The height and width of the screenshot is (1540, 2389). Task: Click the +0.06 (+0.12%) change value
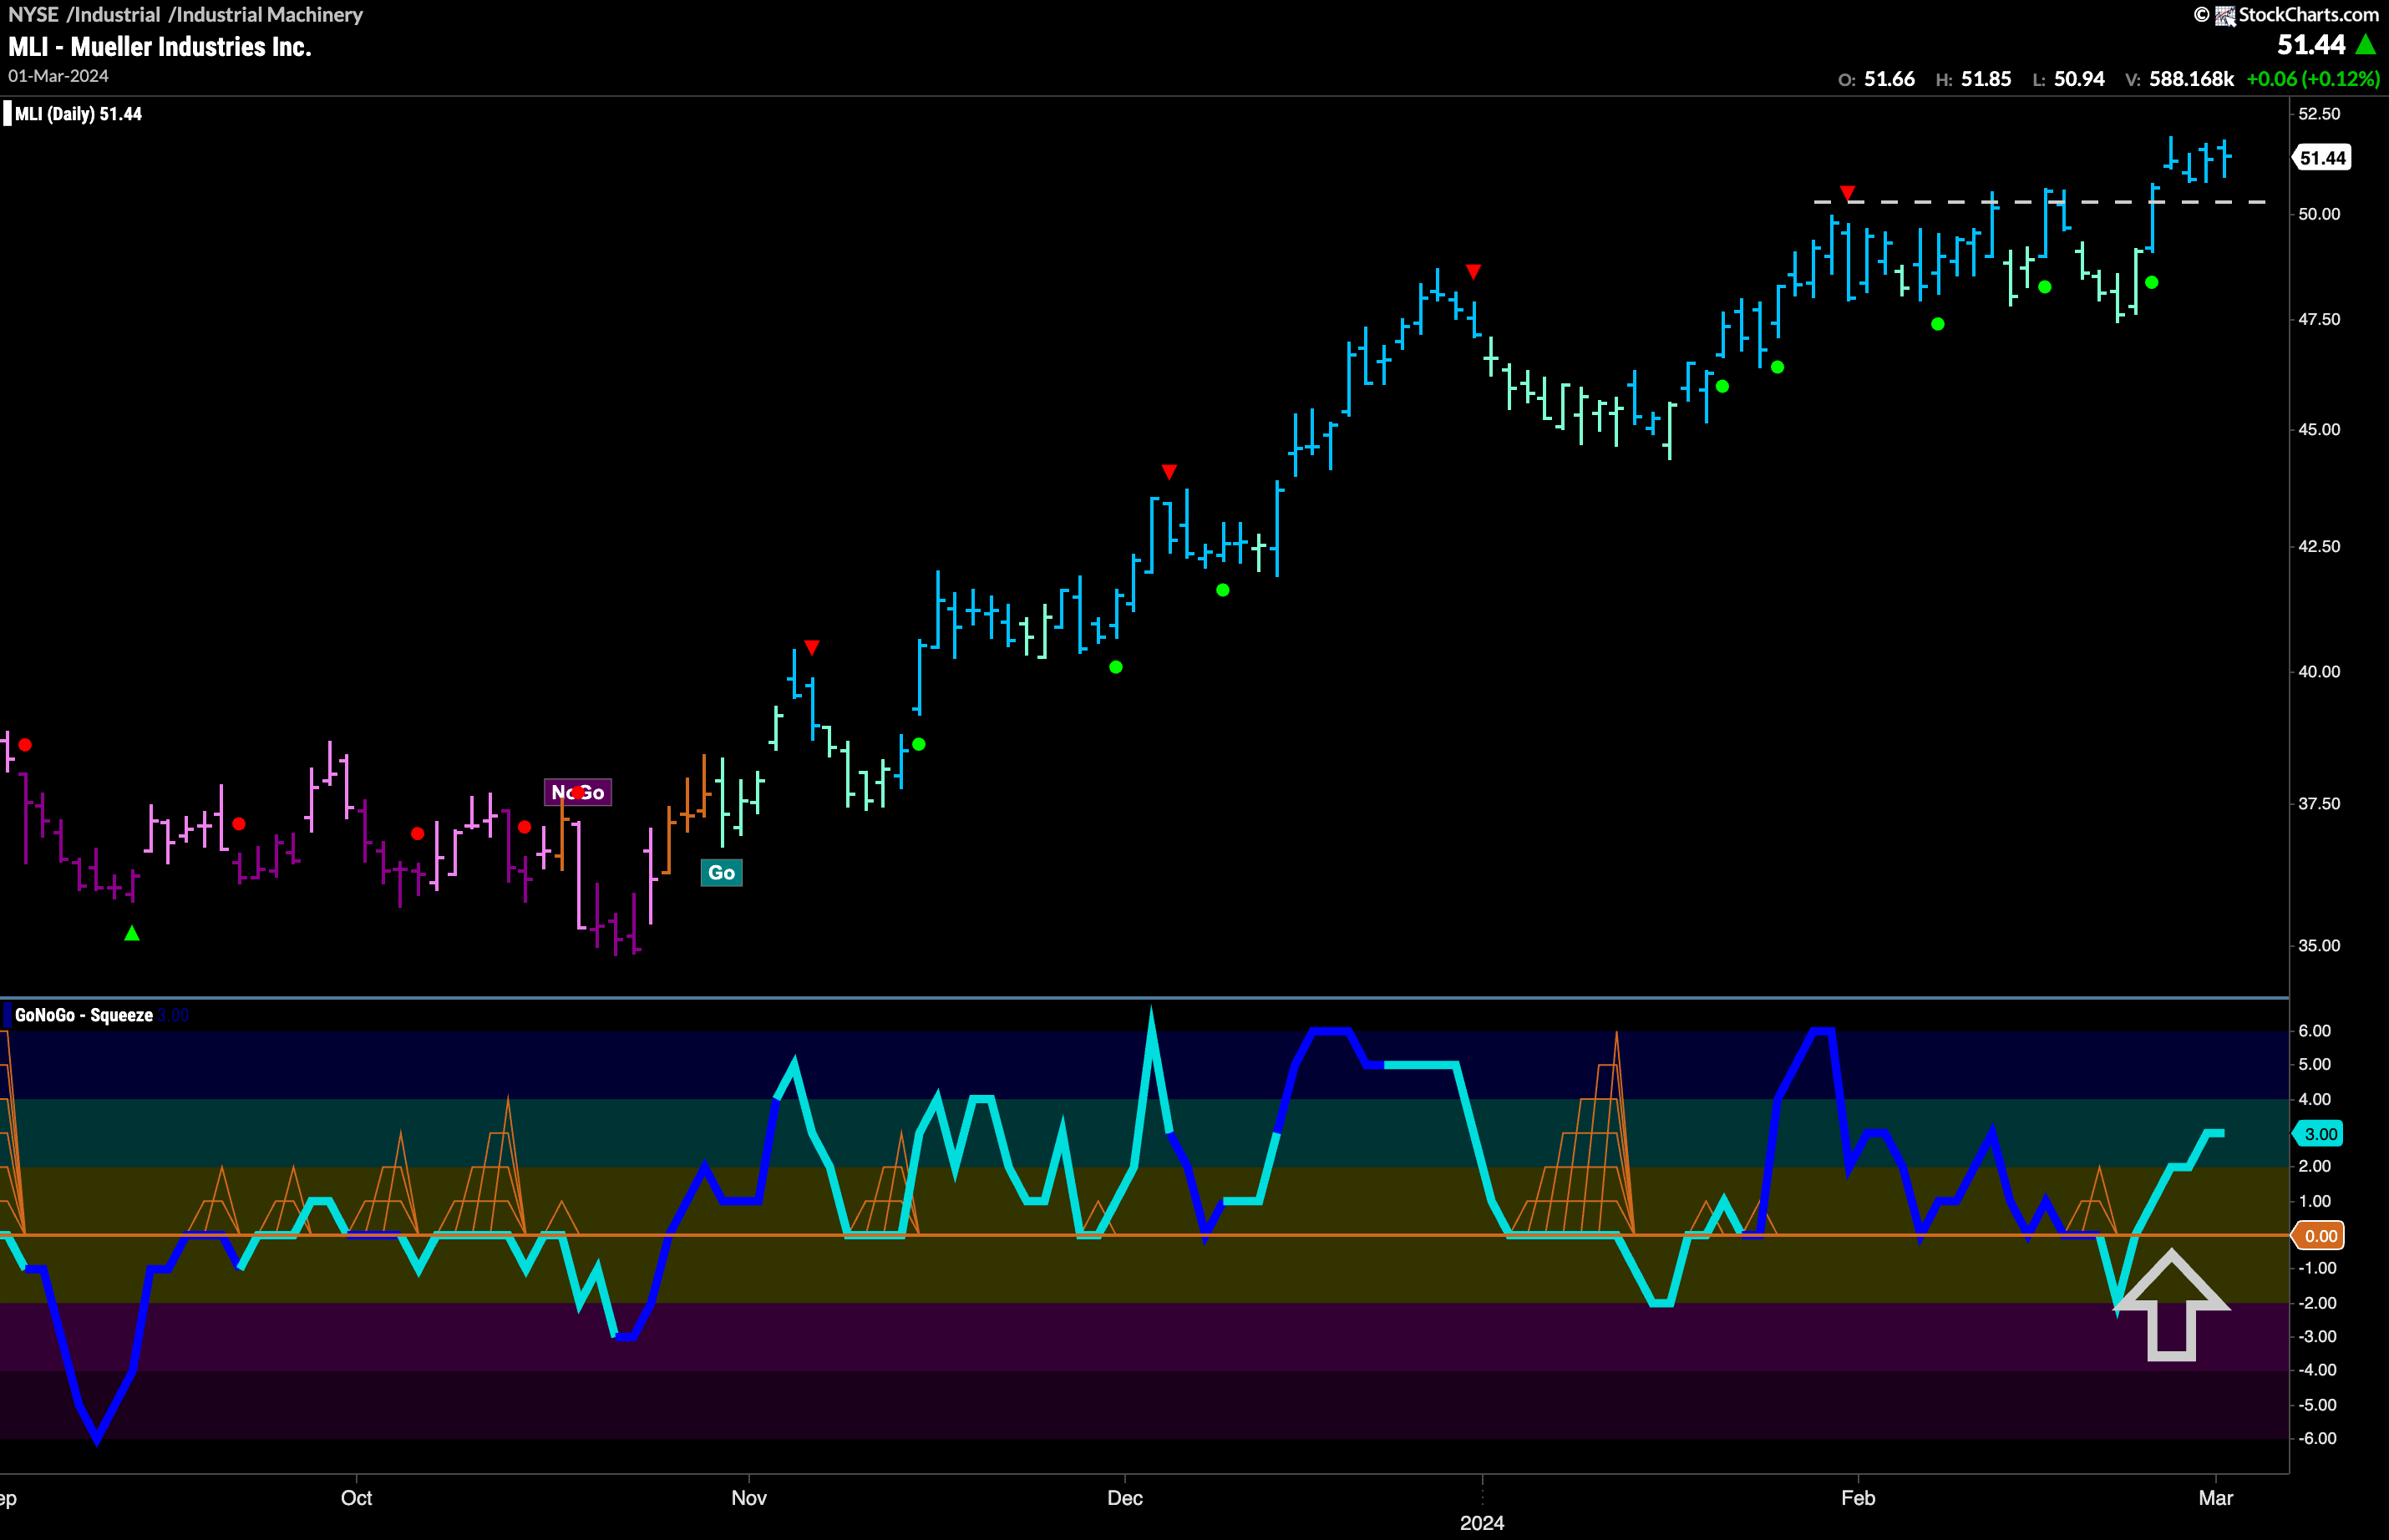coord(2313,79)
